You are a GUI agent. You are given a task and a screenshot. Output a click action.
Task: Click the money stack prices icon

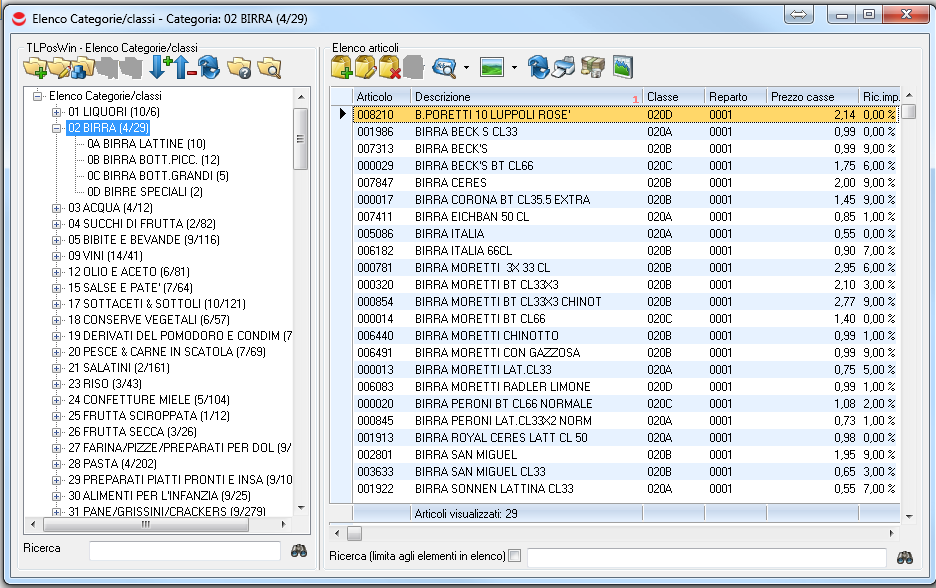coord(593,68)
